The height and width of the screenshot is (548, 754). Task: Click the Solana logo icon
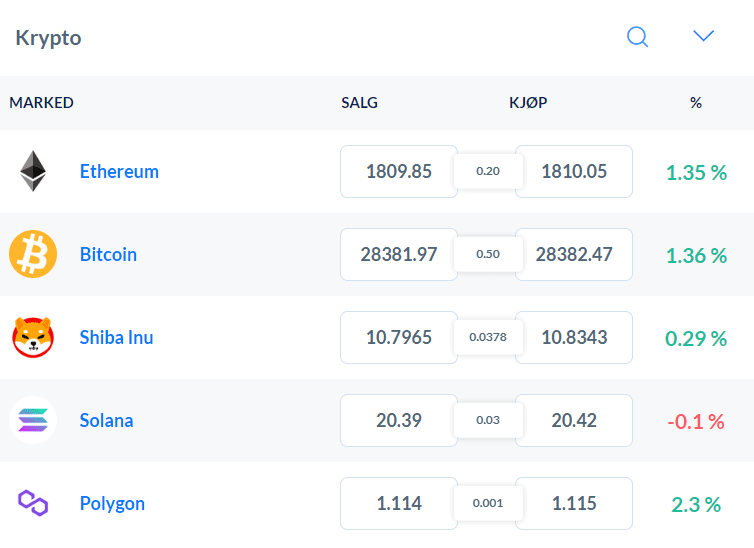pyautogui.click(x=33, y=420)
